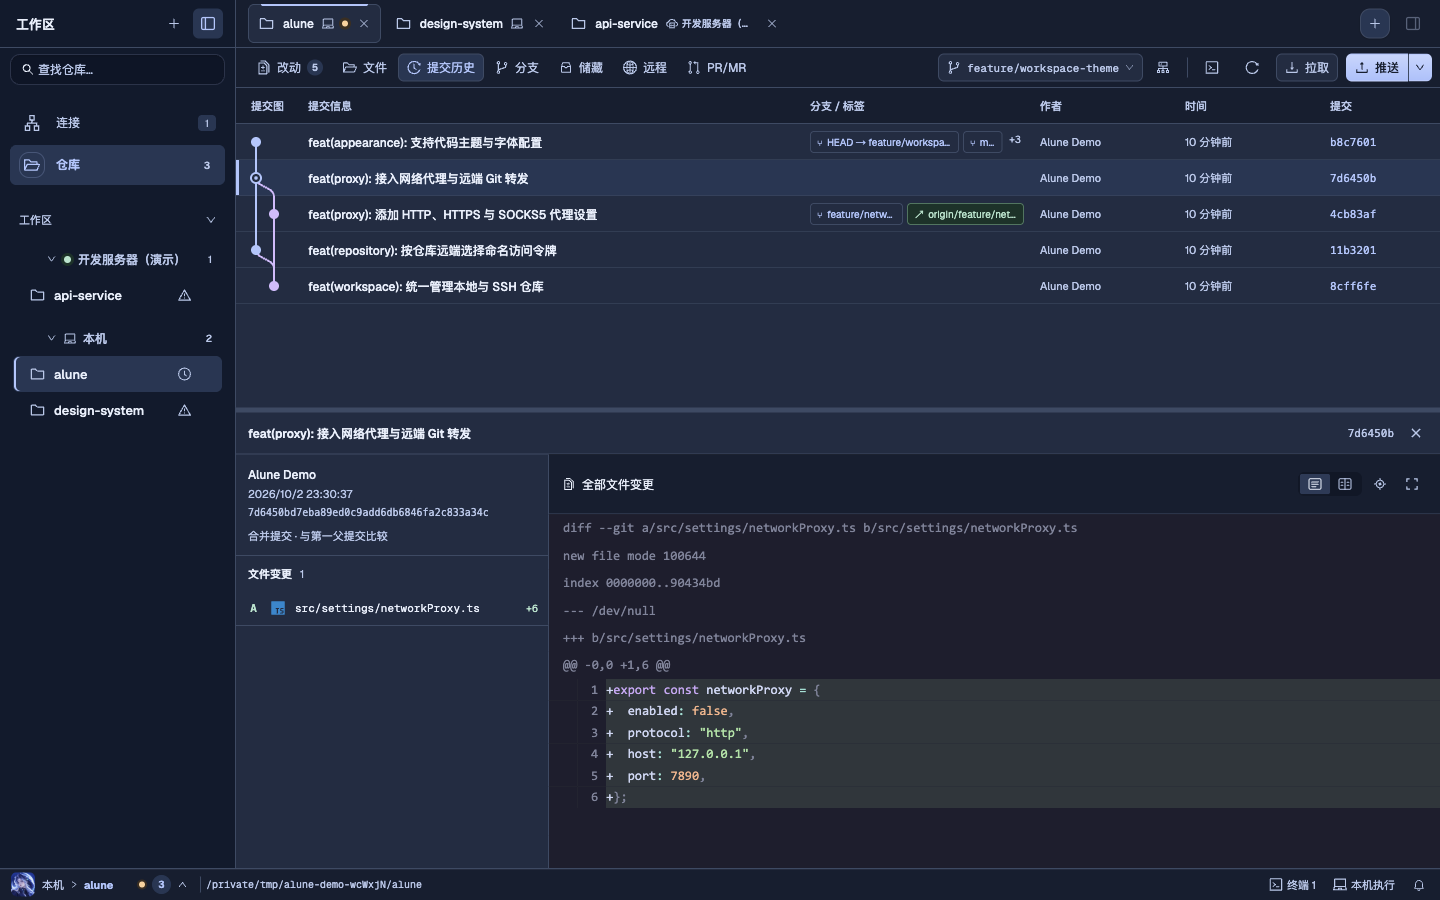
Task: Focus the 查找仓库 search field
Action: 118,69
